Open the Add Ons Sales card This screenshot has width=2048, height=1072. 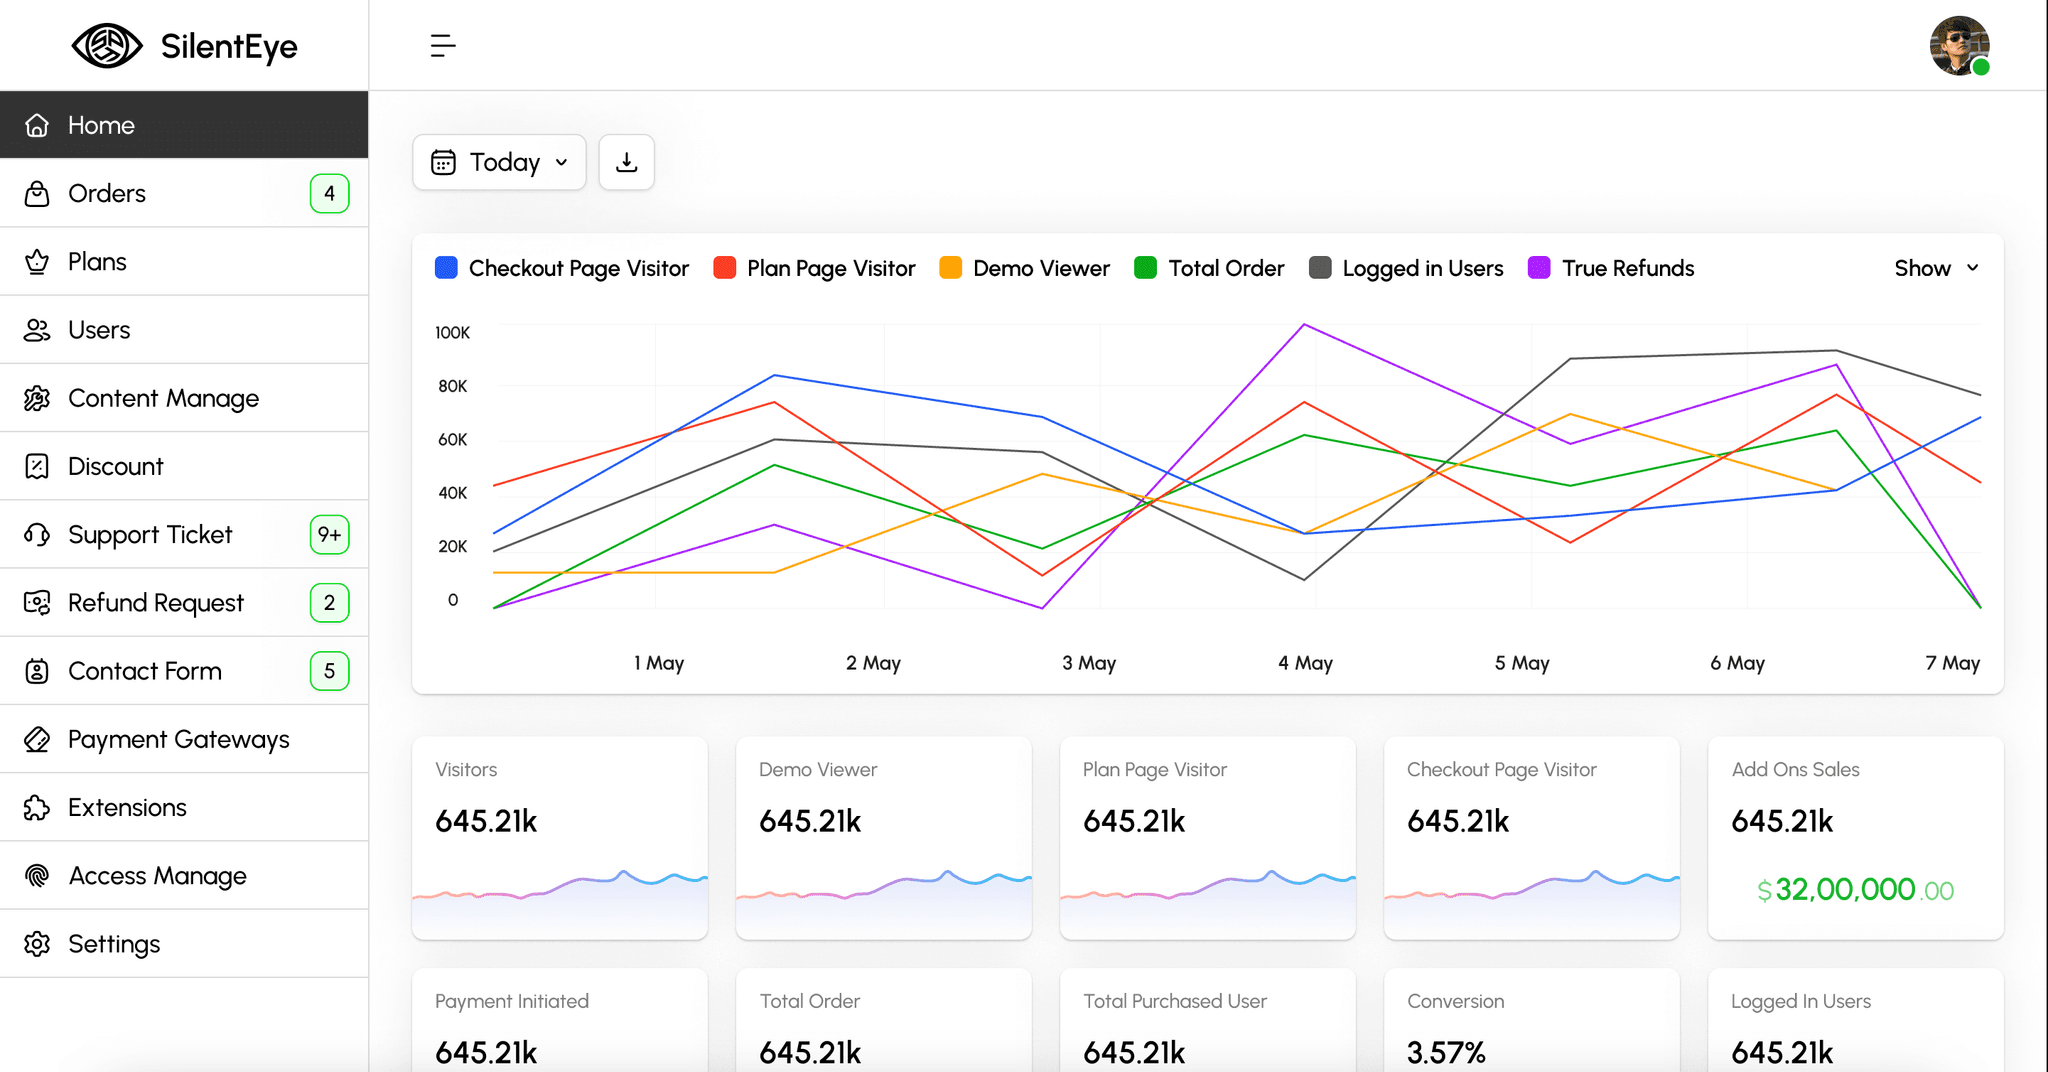pyautogui.click(x=1855, y=838)
